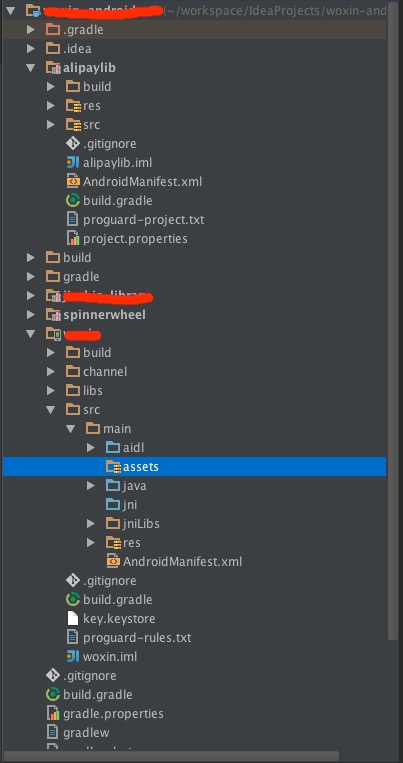Screen dimensions: 403x763
Task: Expand the channel folder
Action: tap(51, 372)
